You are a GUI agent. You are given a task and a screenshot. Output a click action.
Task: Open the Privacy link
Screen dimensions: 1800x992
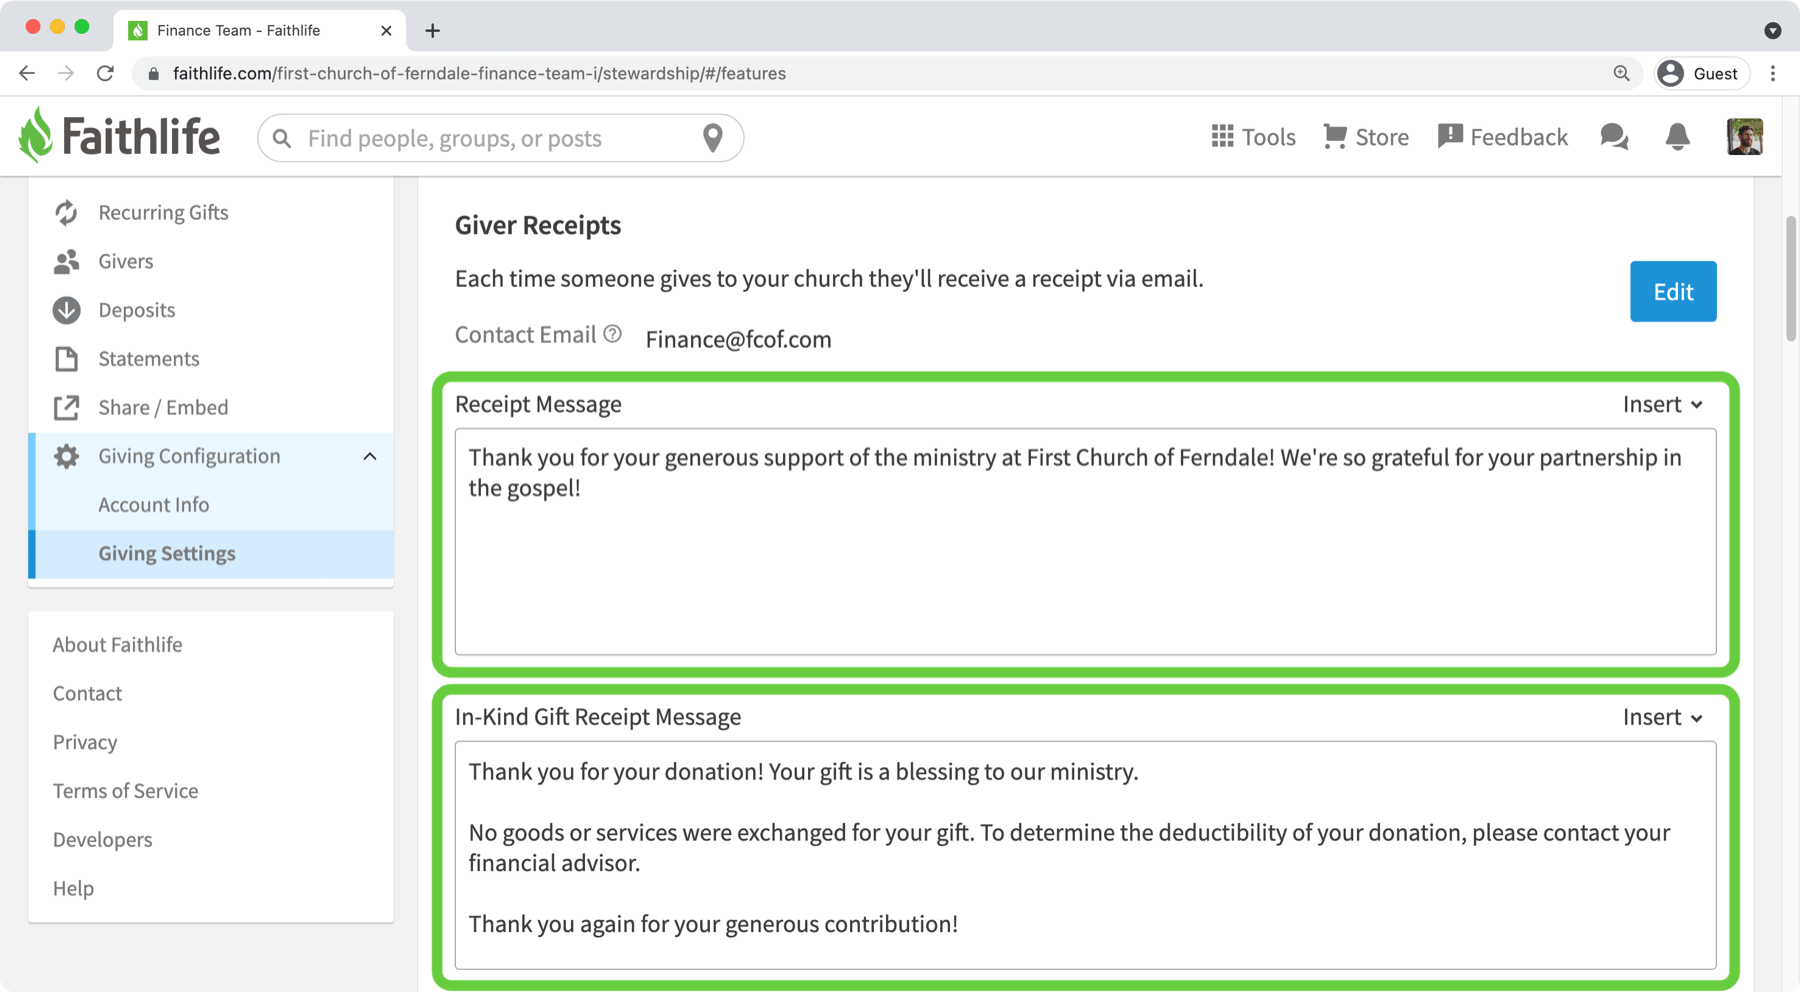point(85,742)
